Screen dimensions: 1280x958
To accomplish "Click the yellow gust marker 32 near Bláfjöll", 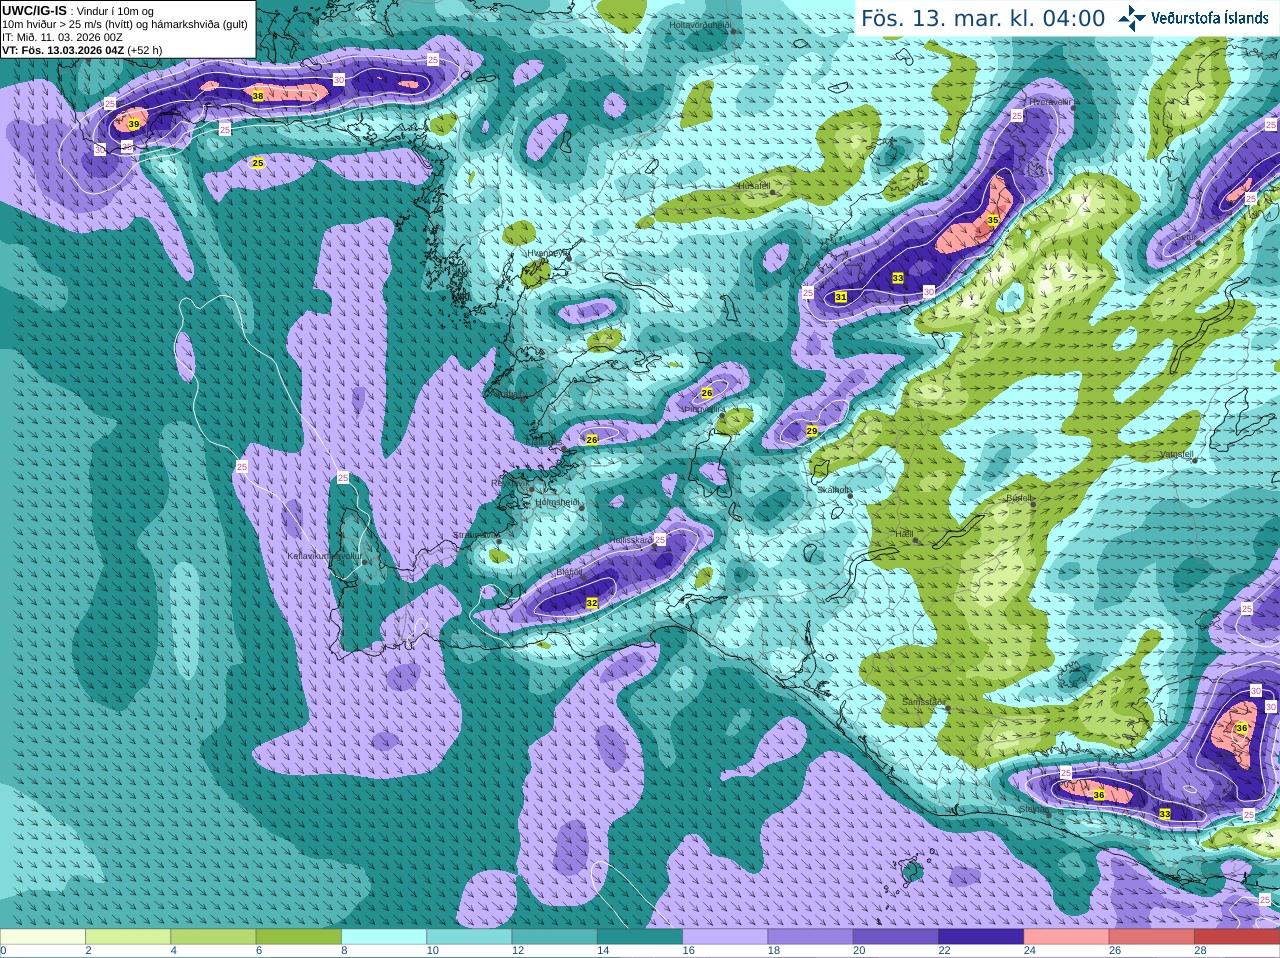I will [592, 603].
